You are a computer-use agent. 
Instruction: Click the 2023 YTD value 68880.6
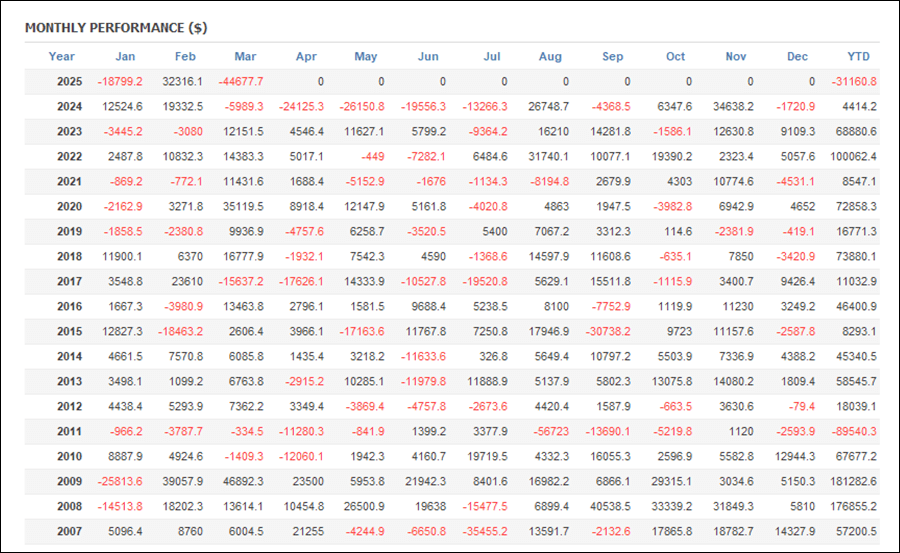click(856, 132)
